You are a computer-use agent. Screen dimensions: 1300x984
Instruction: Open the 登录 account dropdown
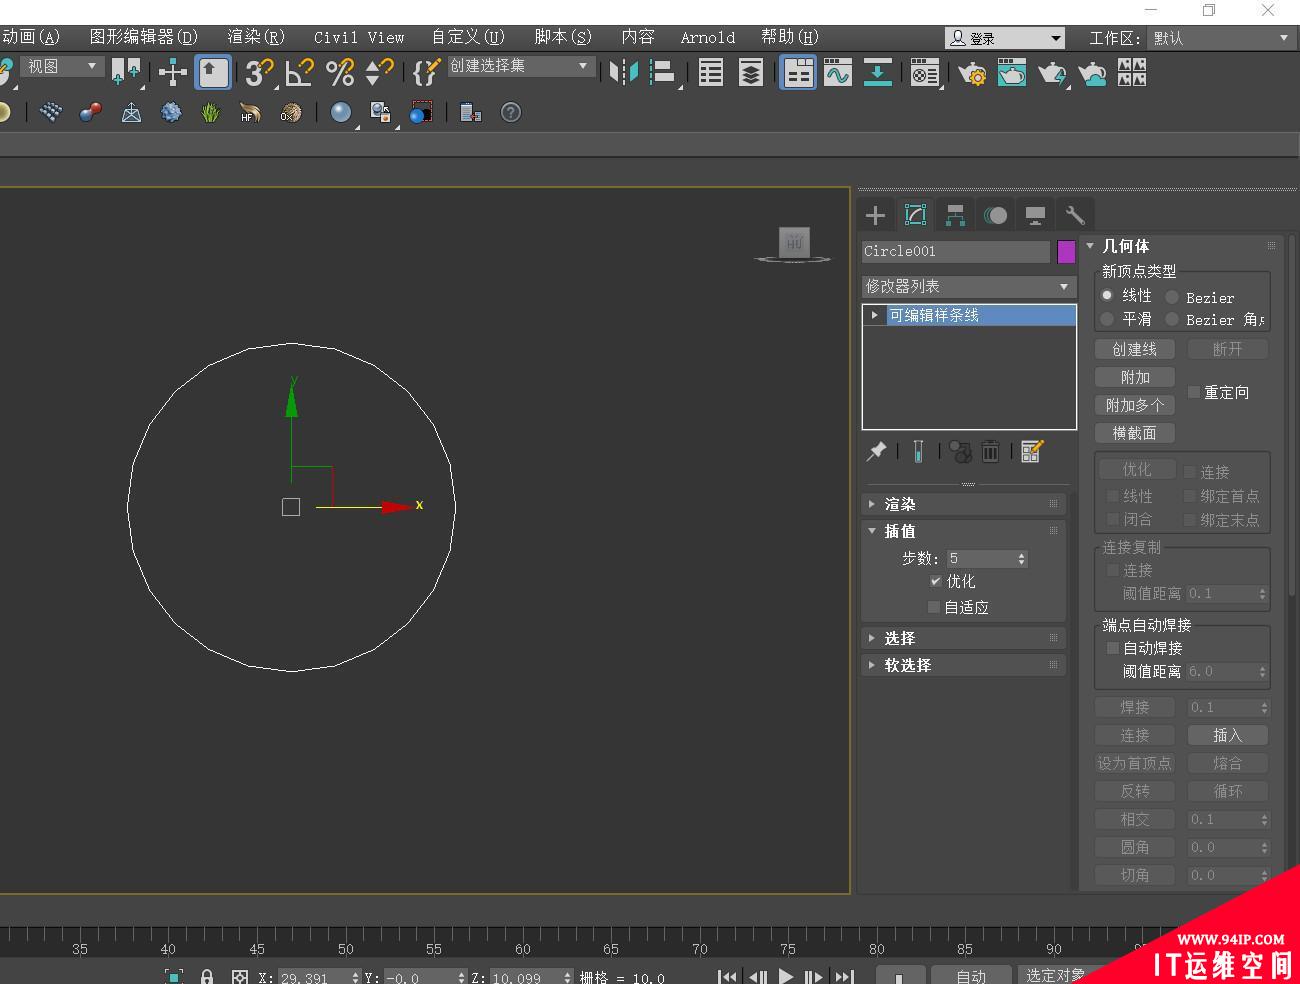point(1005,38)
